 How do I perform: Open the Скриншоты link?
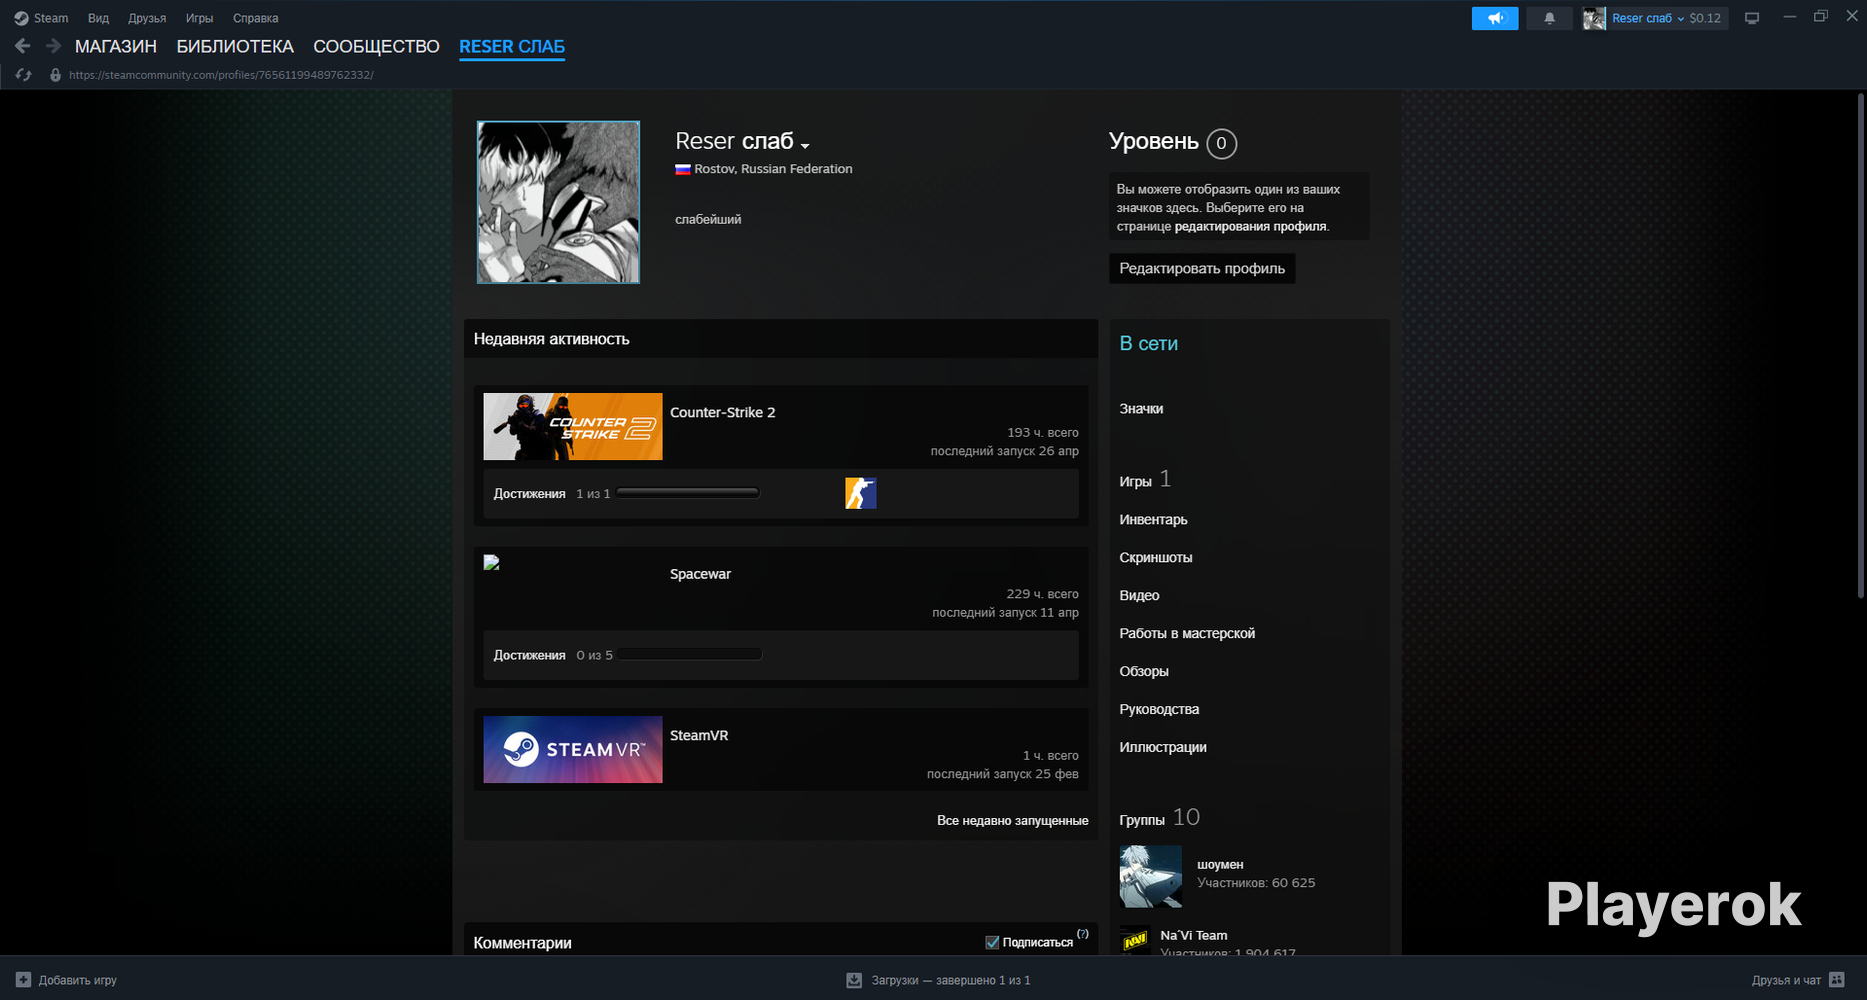(x=1156, y=558)
